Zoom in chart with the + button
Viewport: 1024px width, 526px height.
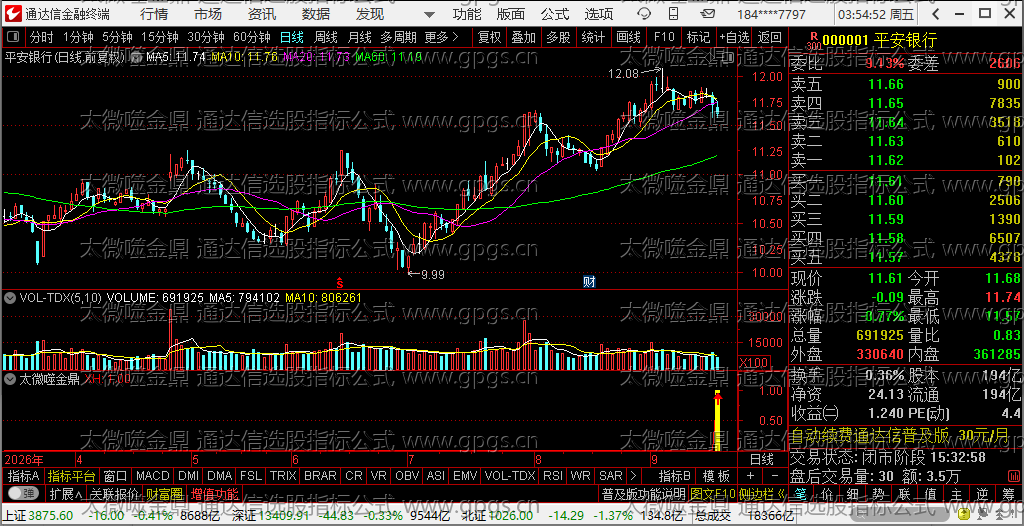(x=750, y=476)
